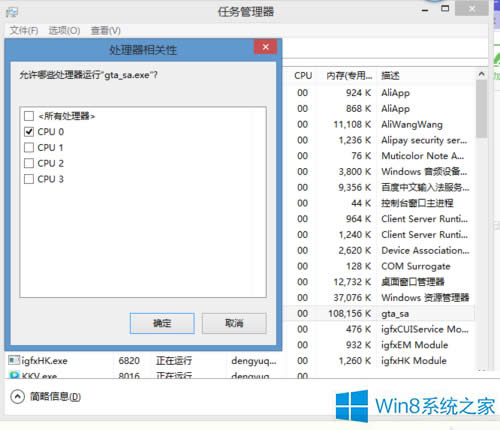The image size is (500, 430).
Task: Click the igfxHK.exe process icon
Action: (14, 360)
